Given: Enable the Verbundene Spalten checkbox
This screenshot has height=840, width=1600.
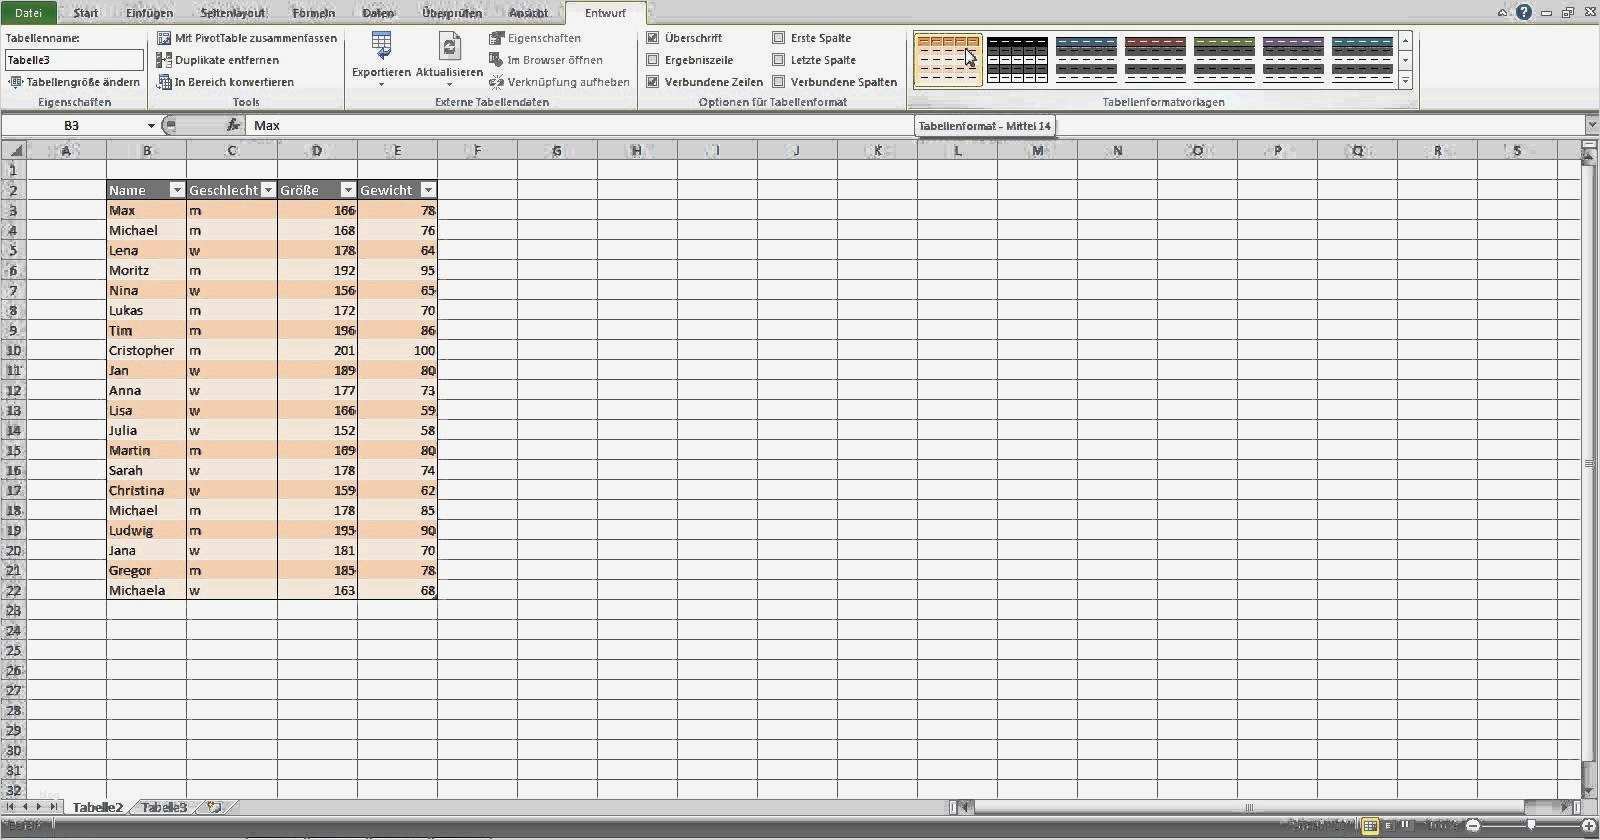Looking at the screenshot, I should tap(779, 82).
